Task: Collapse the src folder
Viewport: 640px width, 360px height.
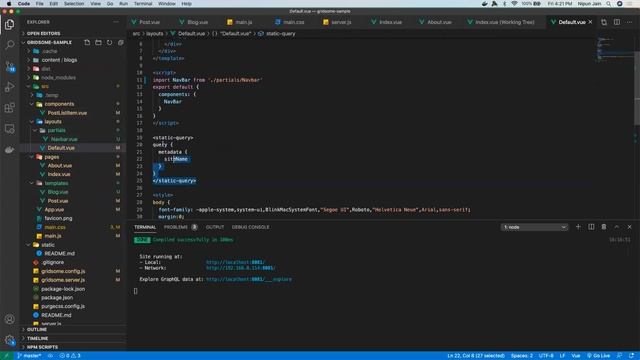Action: coord(45,87)
